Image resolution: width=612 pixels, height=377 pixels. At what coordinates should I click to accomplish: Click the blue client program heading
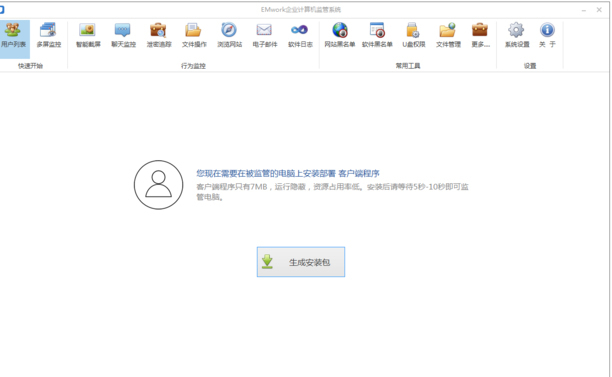288,173
